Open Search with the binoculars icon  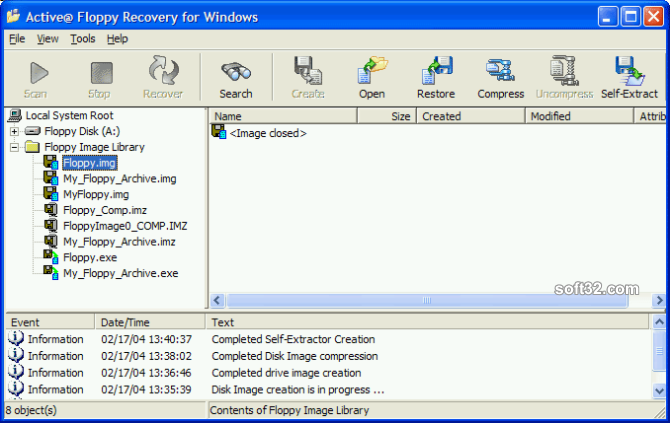236,72
